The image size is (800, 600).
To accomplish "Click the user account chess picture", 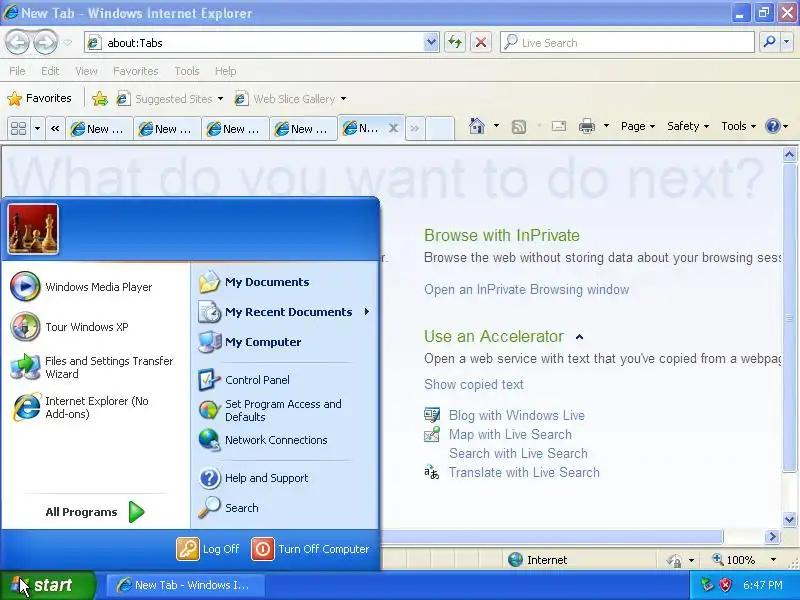I will [x=33, y=229].
